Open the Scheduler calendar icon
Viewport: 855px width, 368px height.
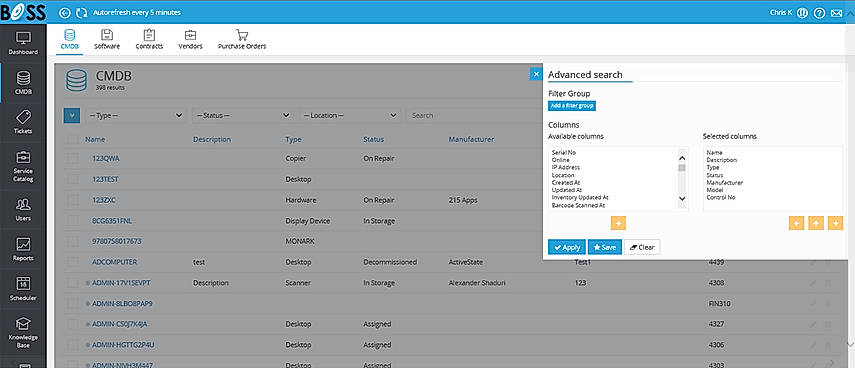pos(23,289)
